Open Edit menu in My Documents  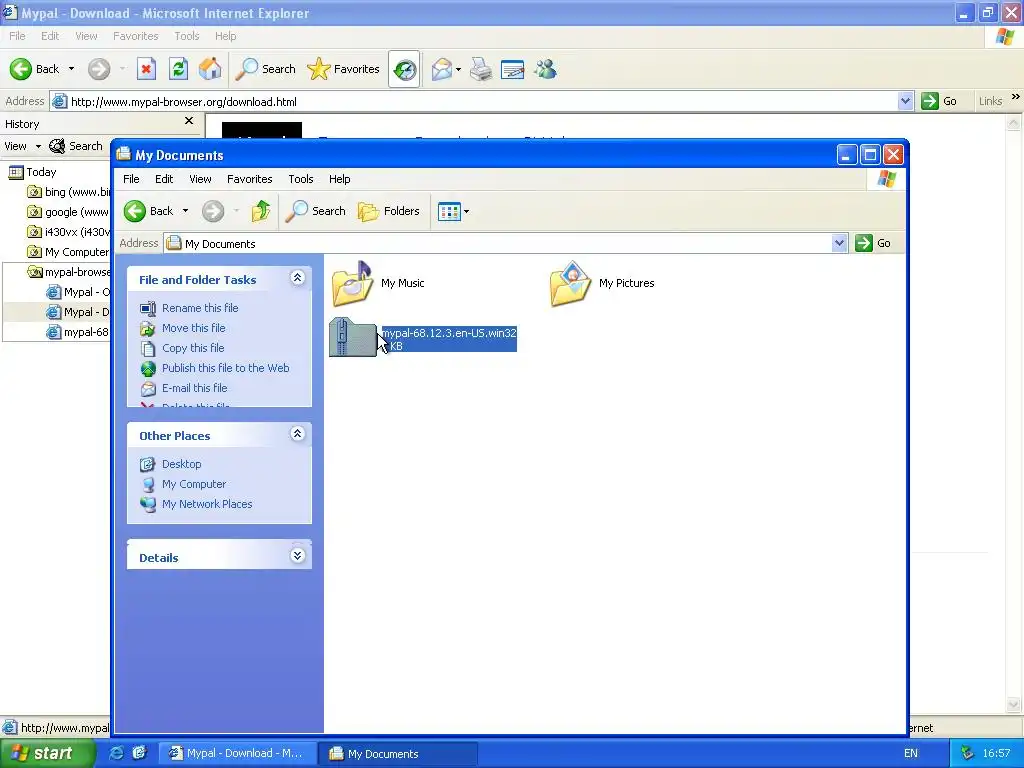click(164, 179)
